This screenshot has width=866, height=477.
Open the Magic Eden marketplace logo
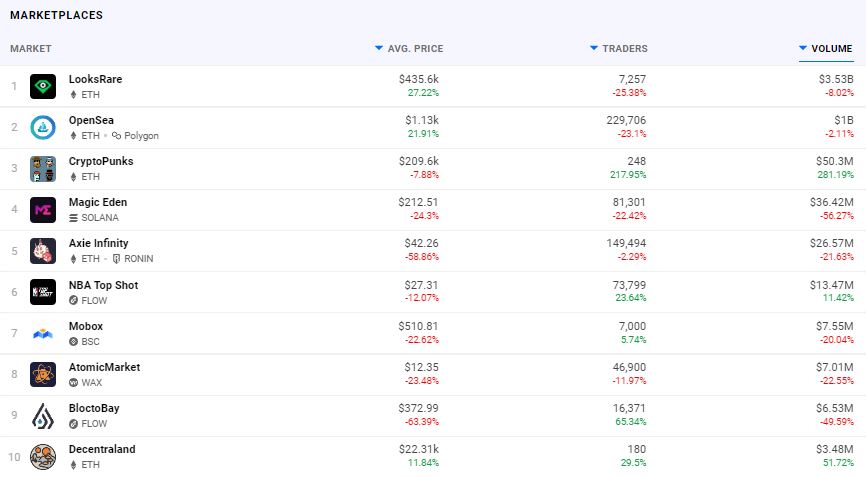point(43,210)
